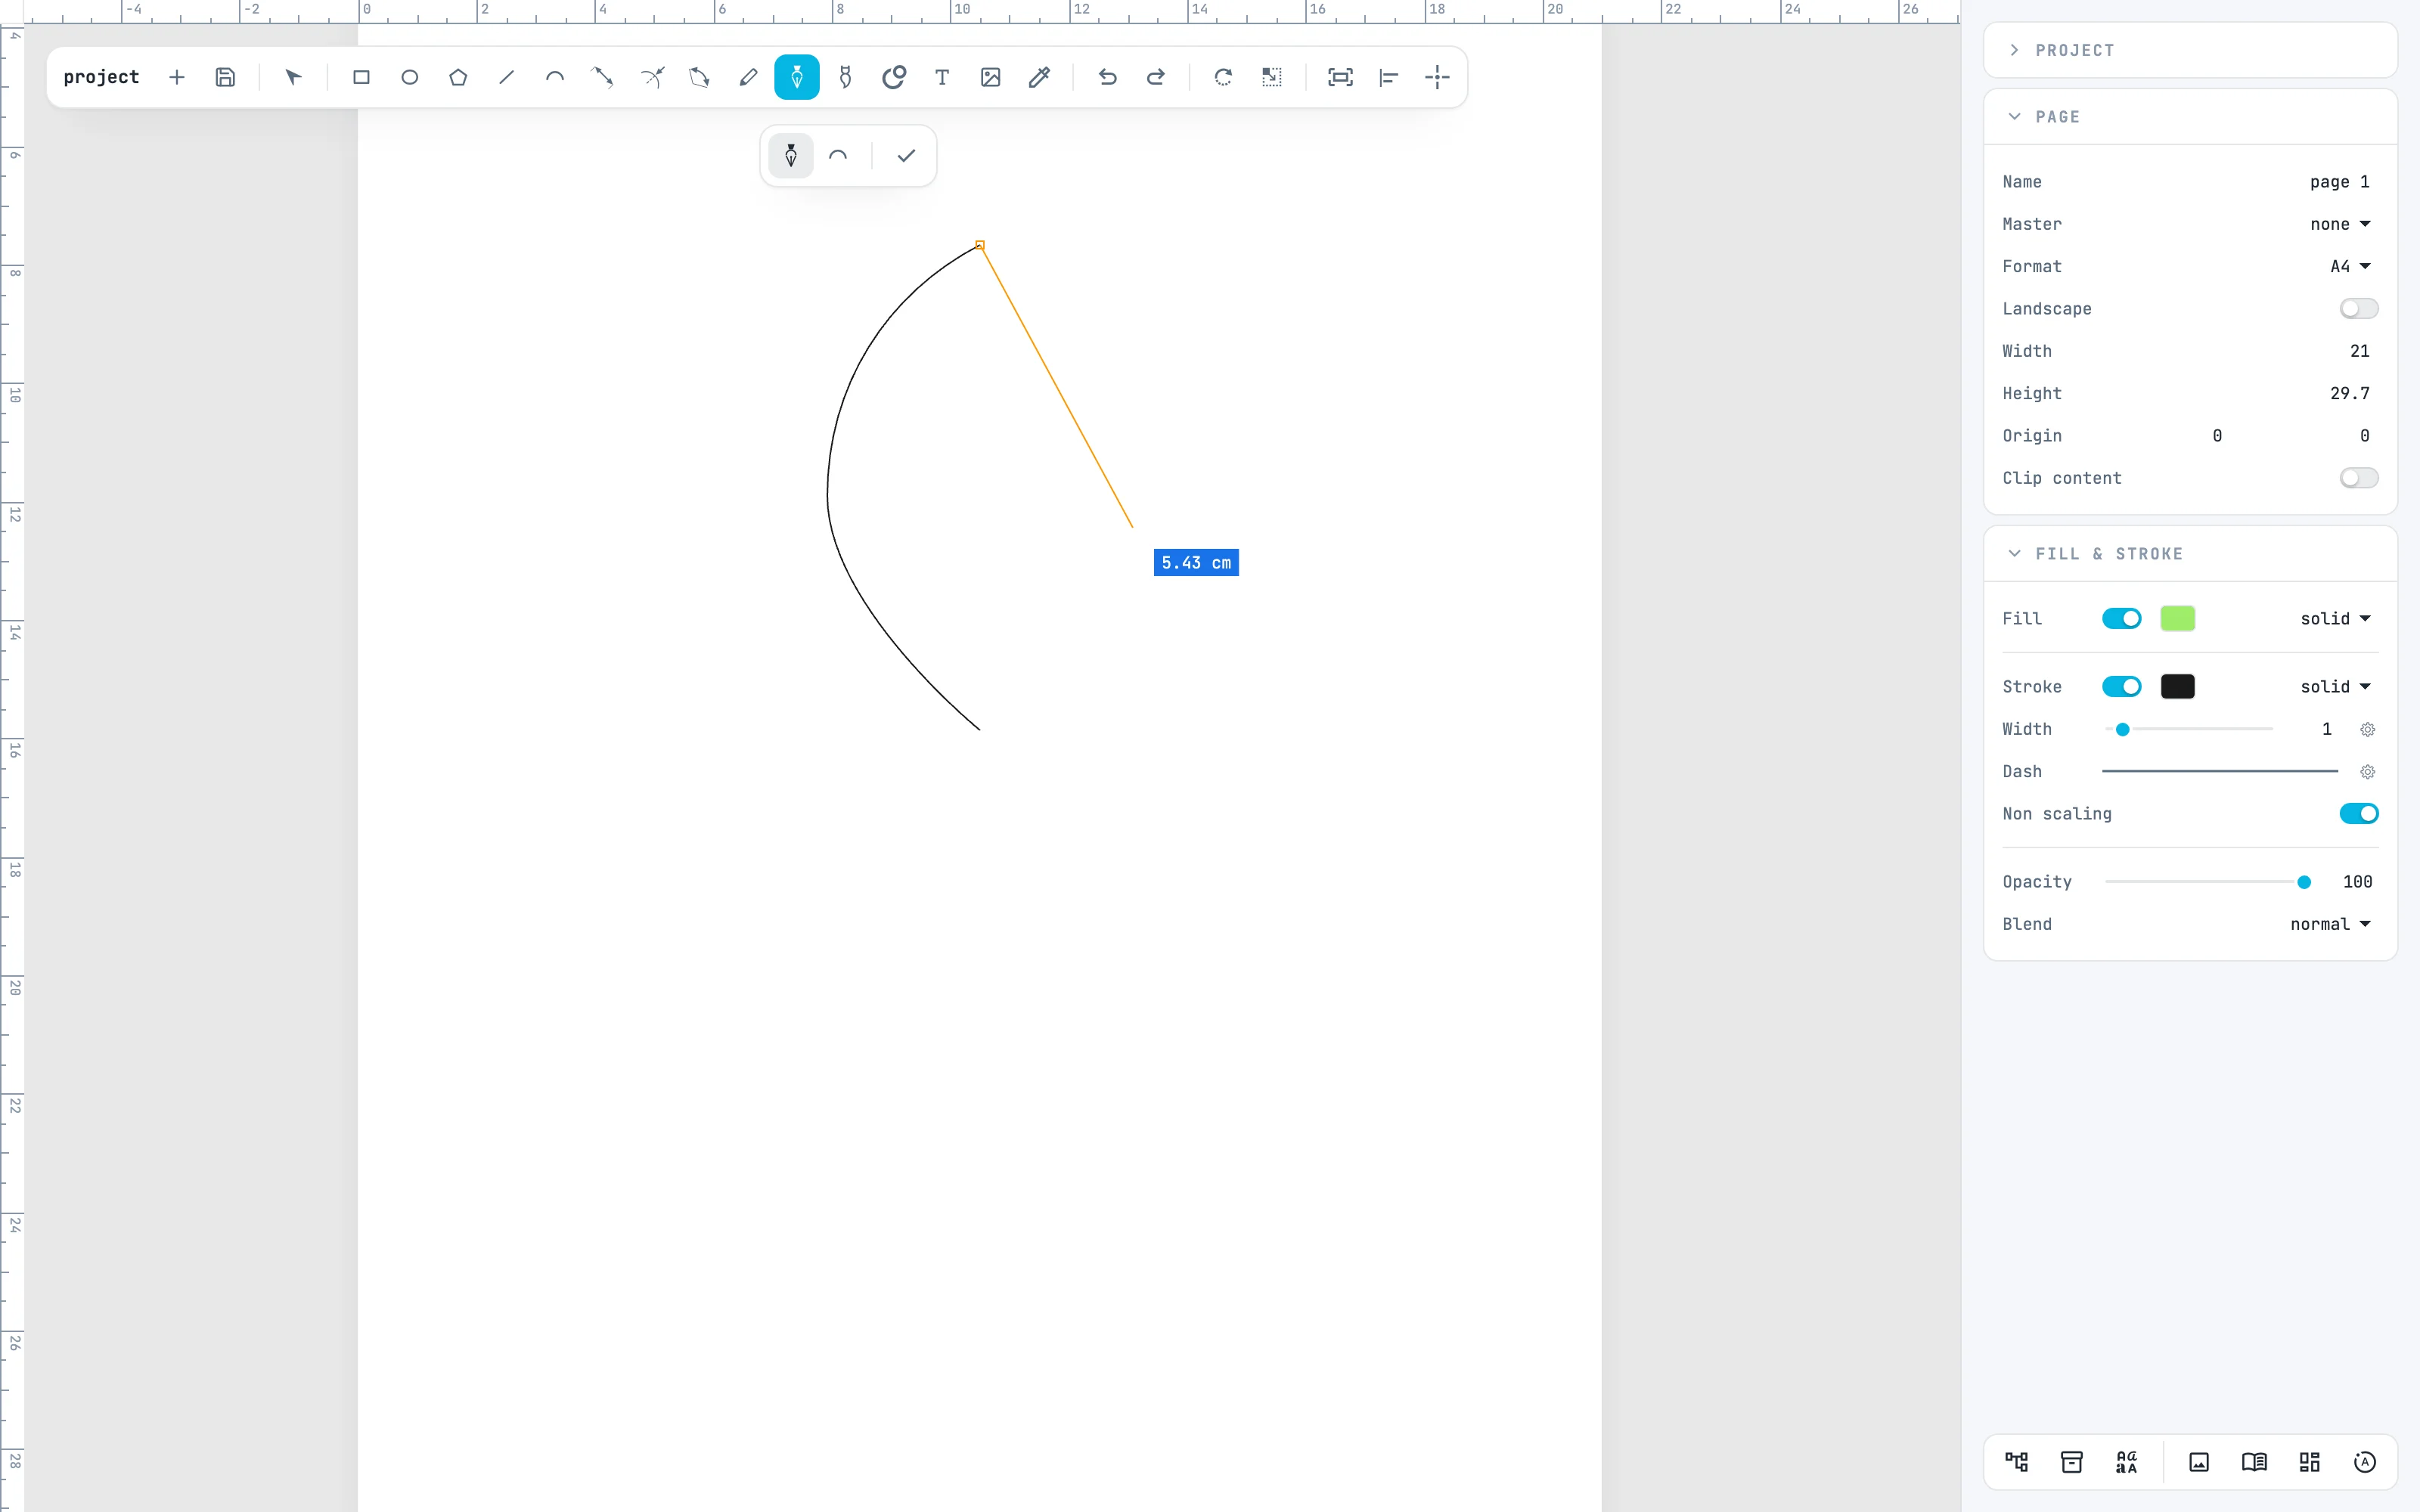Click the Opacity slider handle
Screen dimensions: 2420x1512
point(2304,882)
